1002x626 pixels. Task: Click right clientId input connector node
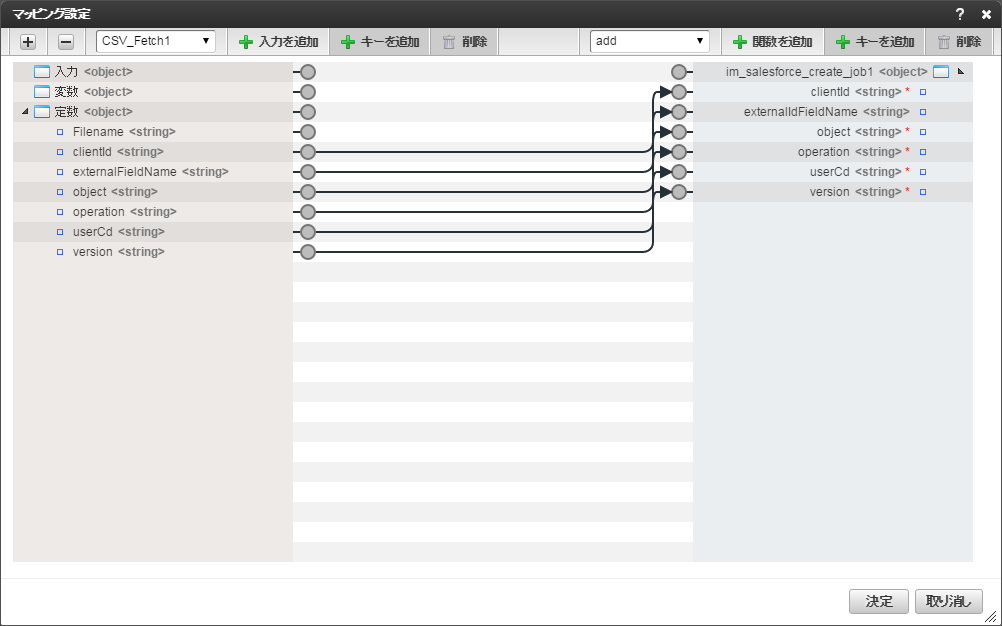coord(679,92)
